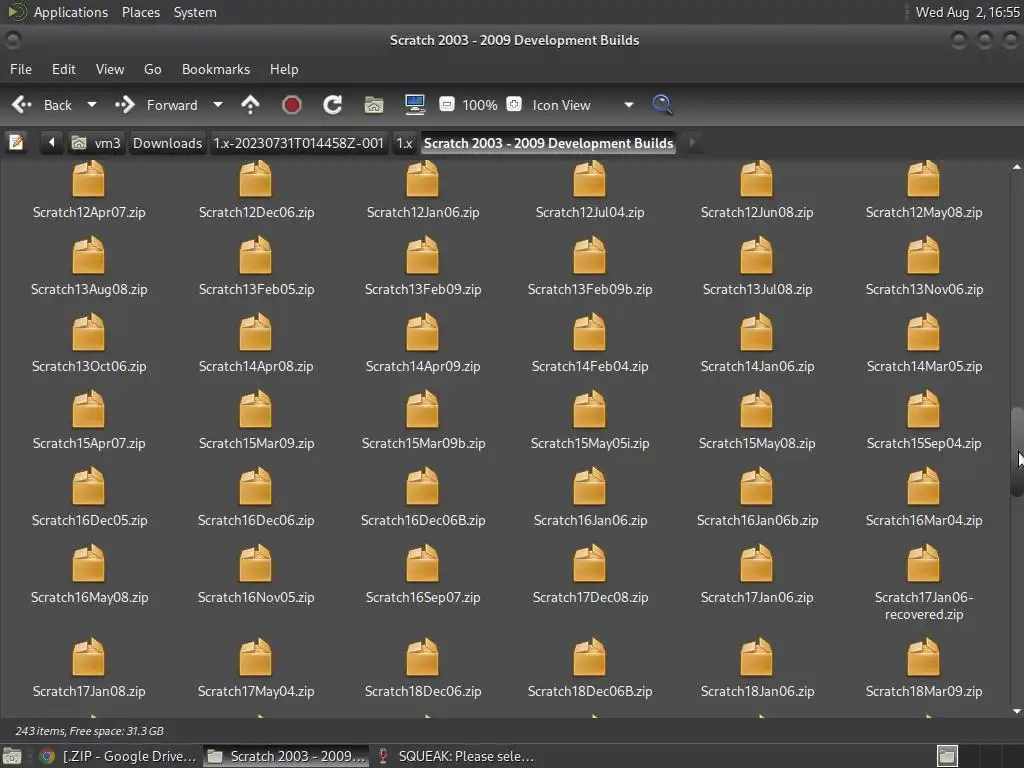Toggle text-based location bar edit icon

pos(16,142)
